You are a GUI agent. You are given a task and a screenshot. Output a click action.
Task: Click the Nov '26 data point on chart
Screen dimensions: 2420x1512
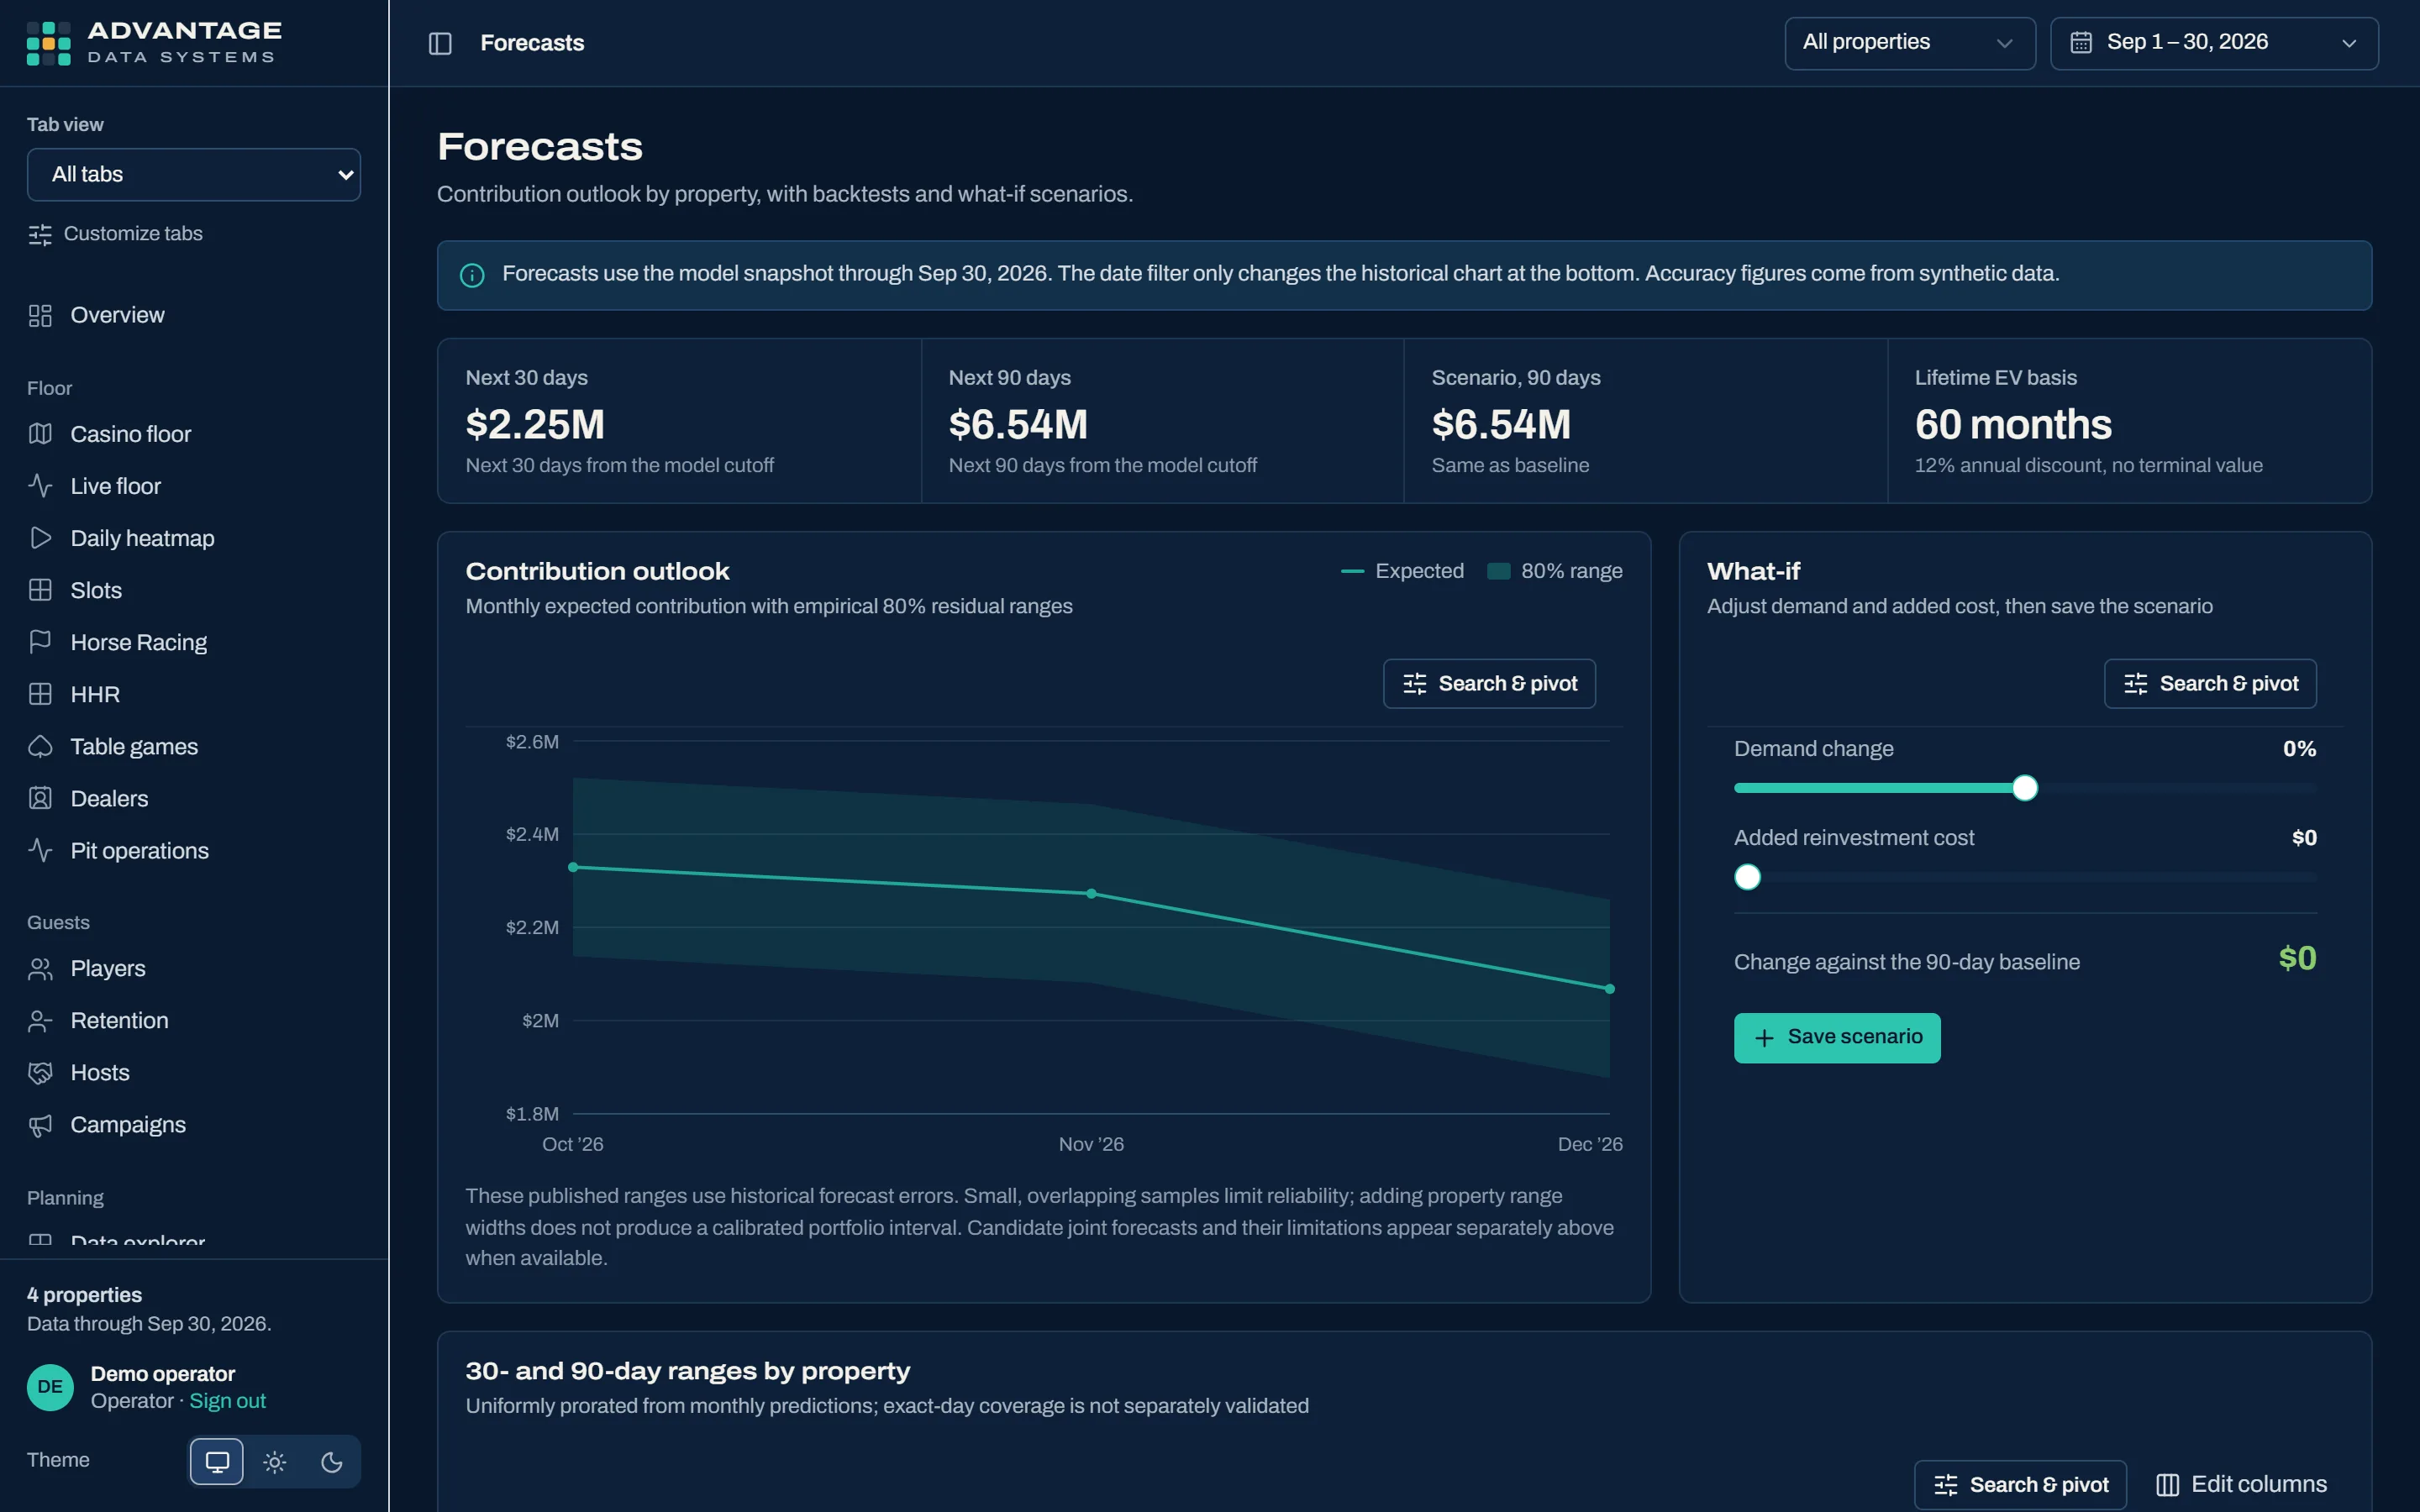coord(1091,893)
